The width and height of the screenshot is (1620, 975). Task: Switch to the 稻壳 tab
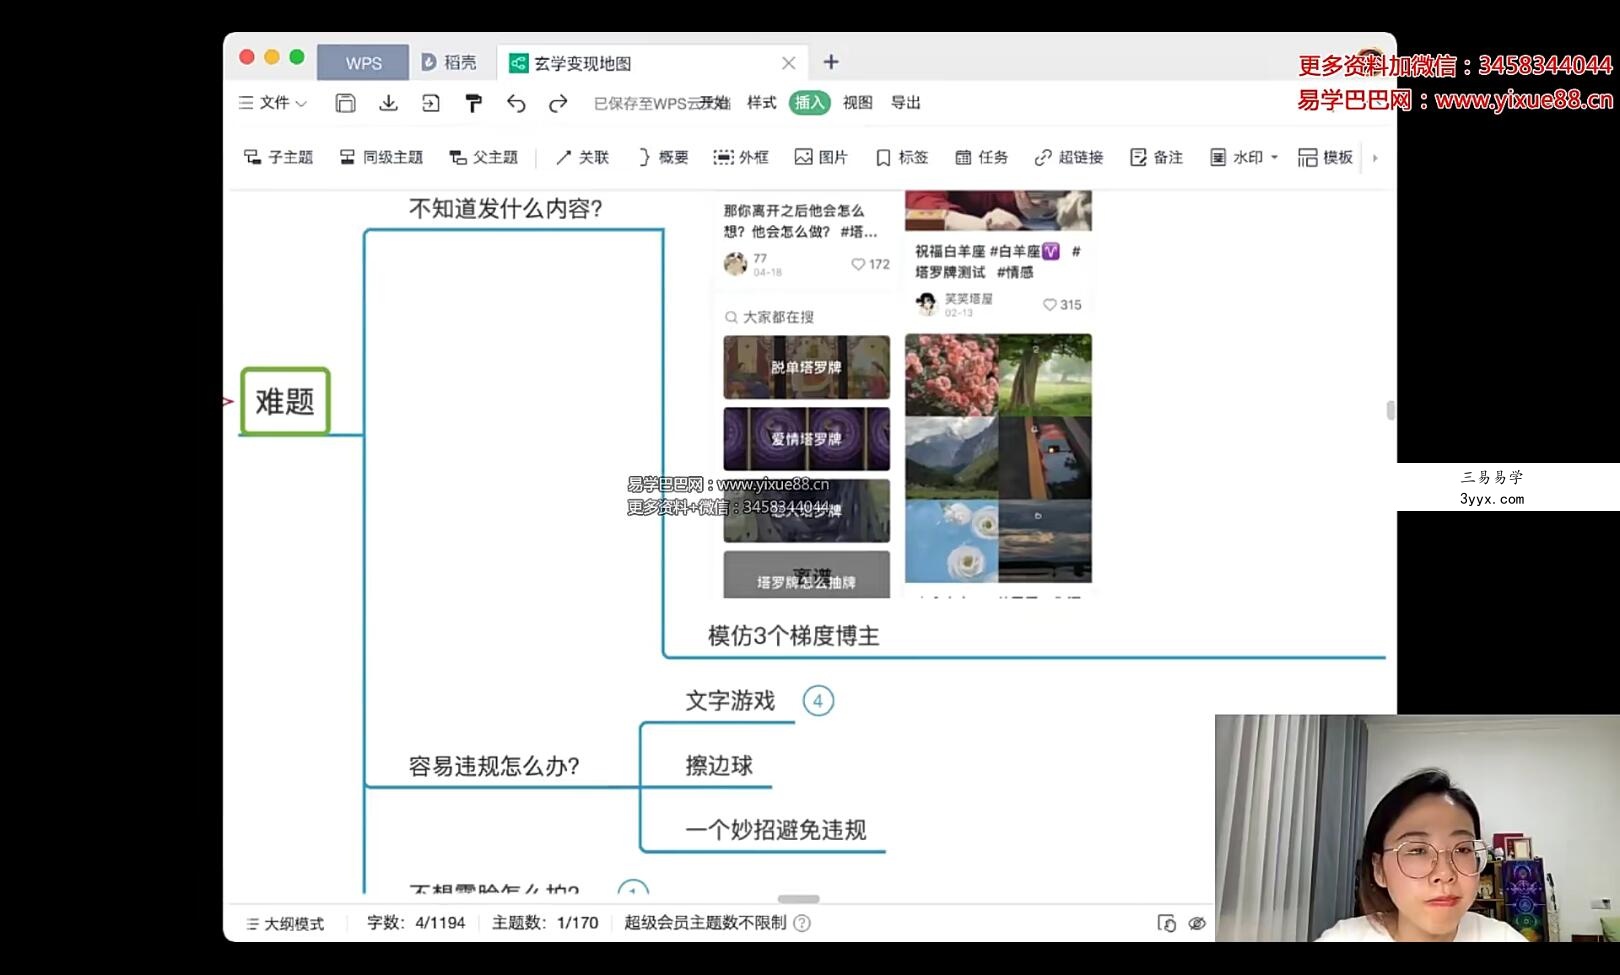(x=449, y=62)
